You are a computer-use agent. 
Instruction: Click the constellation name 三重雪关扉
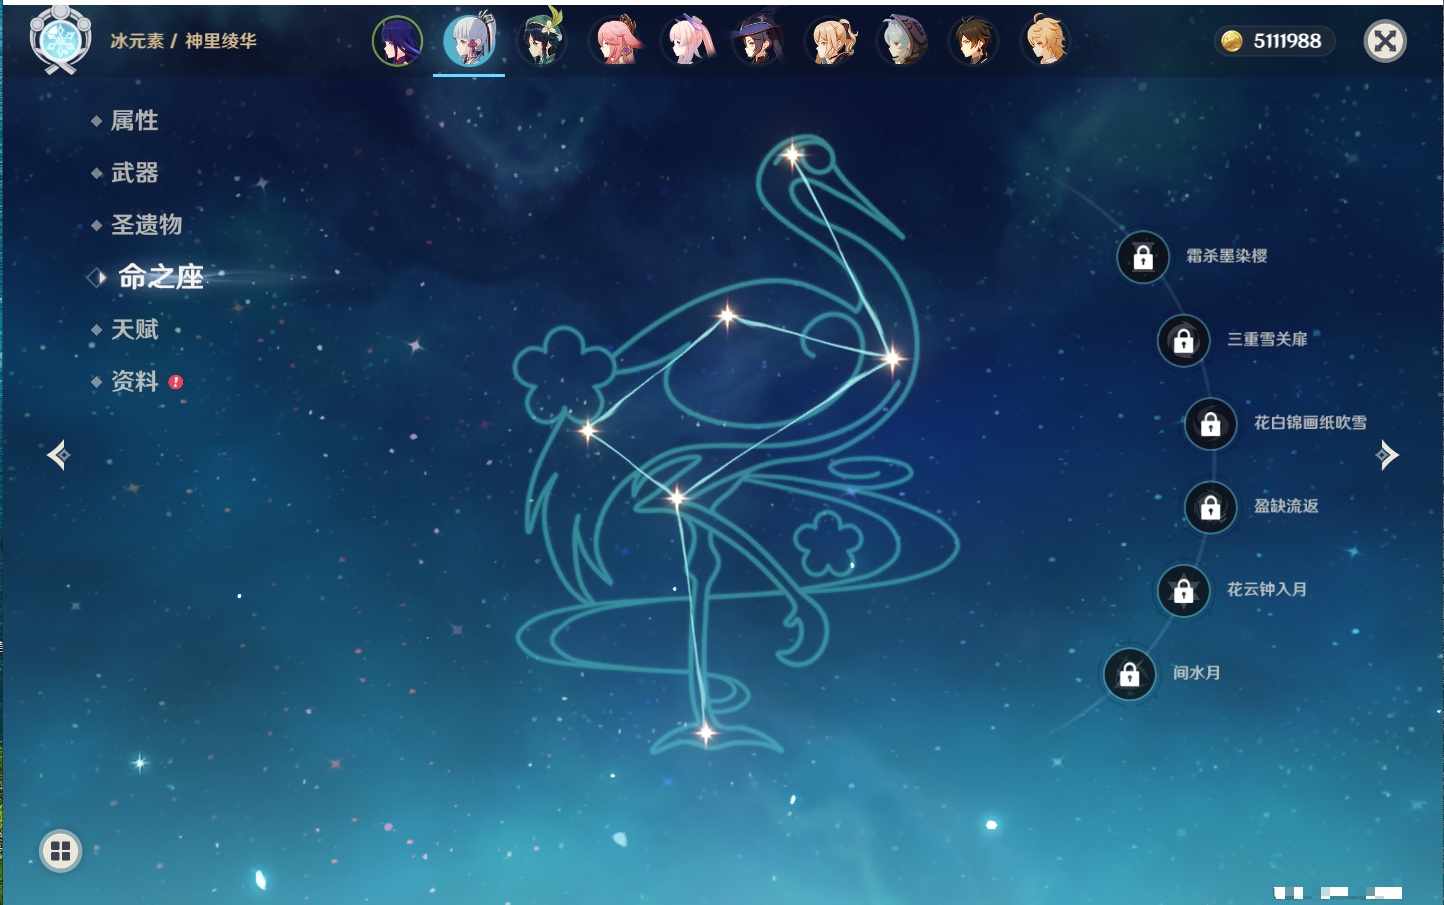[x=1268, y=339]
